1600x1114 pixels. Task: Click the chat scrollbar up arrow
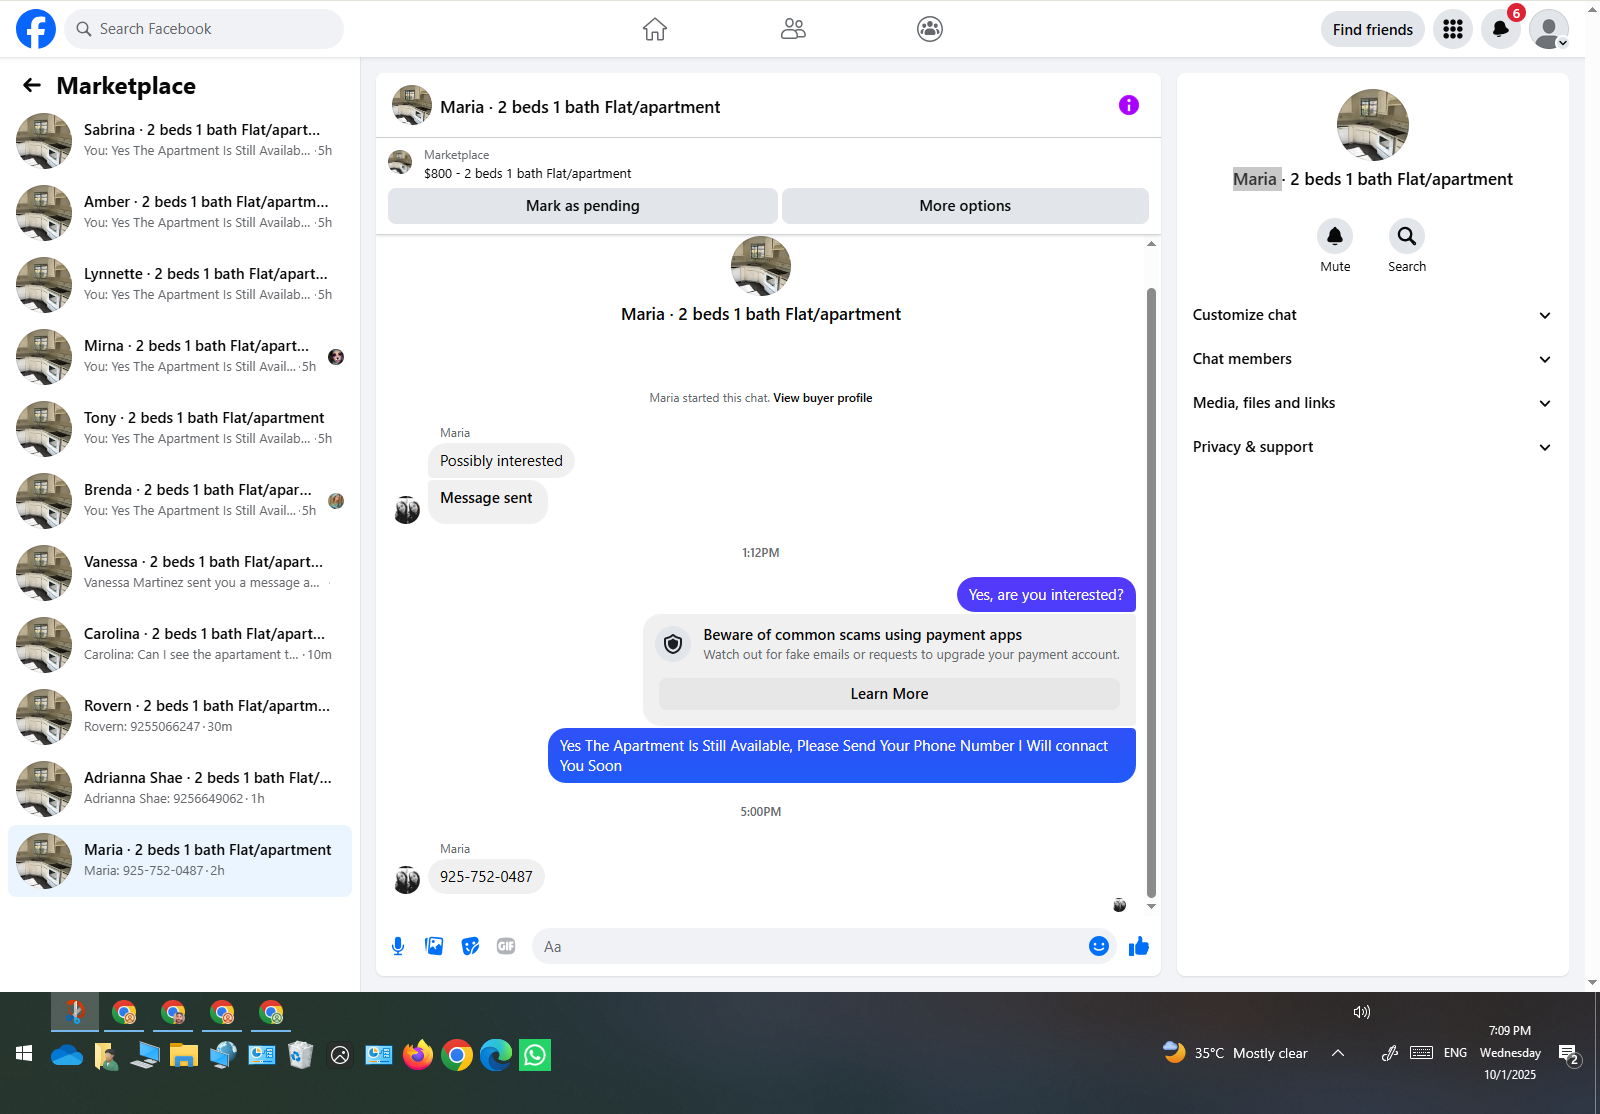(x=1151, y=244)
